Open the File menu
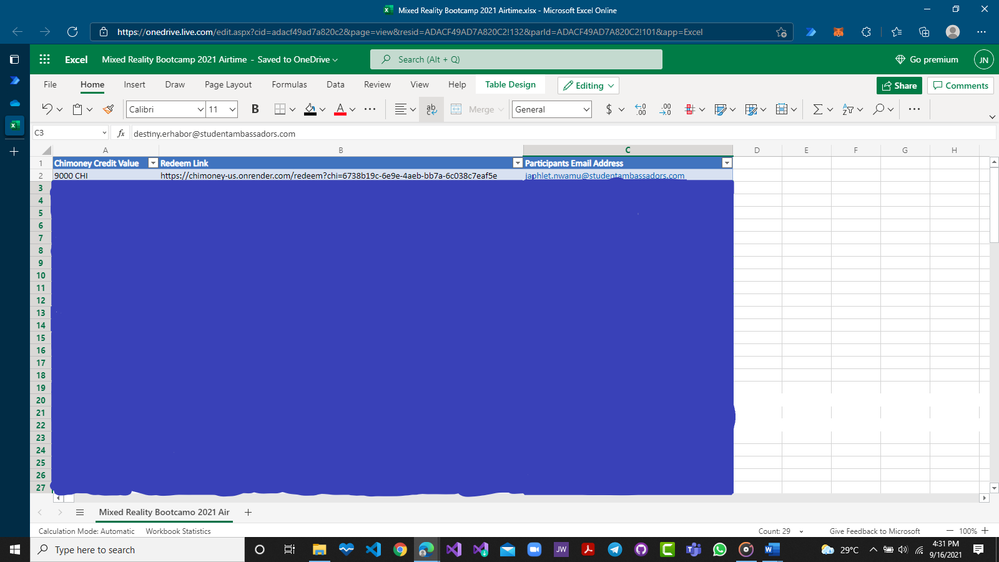 pyautogui.click(x=50, y=84)
